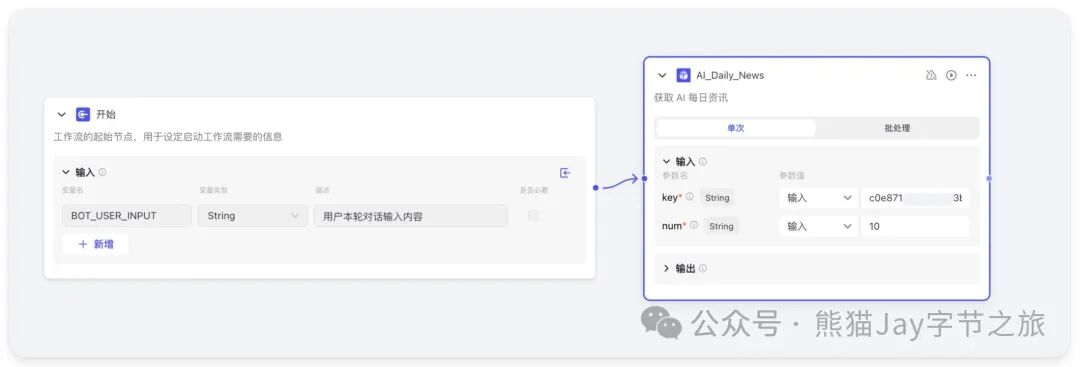
Task: Click the AI_Daily_News plugin icon
Action: pos(683,75)
